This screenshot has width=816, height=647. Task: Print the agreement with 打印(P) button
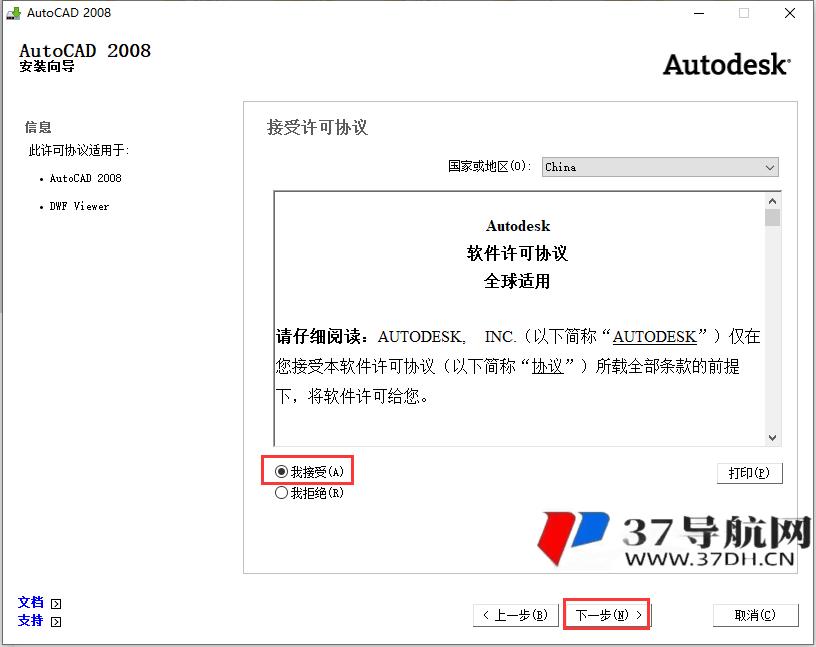click(x=749, y=473)
